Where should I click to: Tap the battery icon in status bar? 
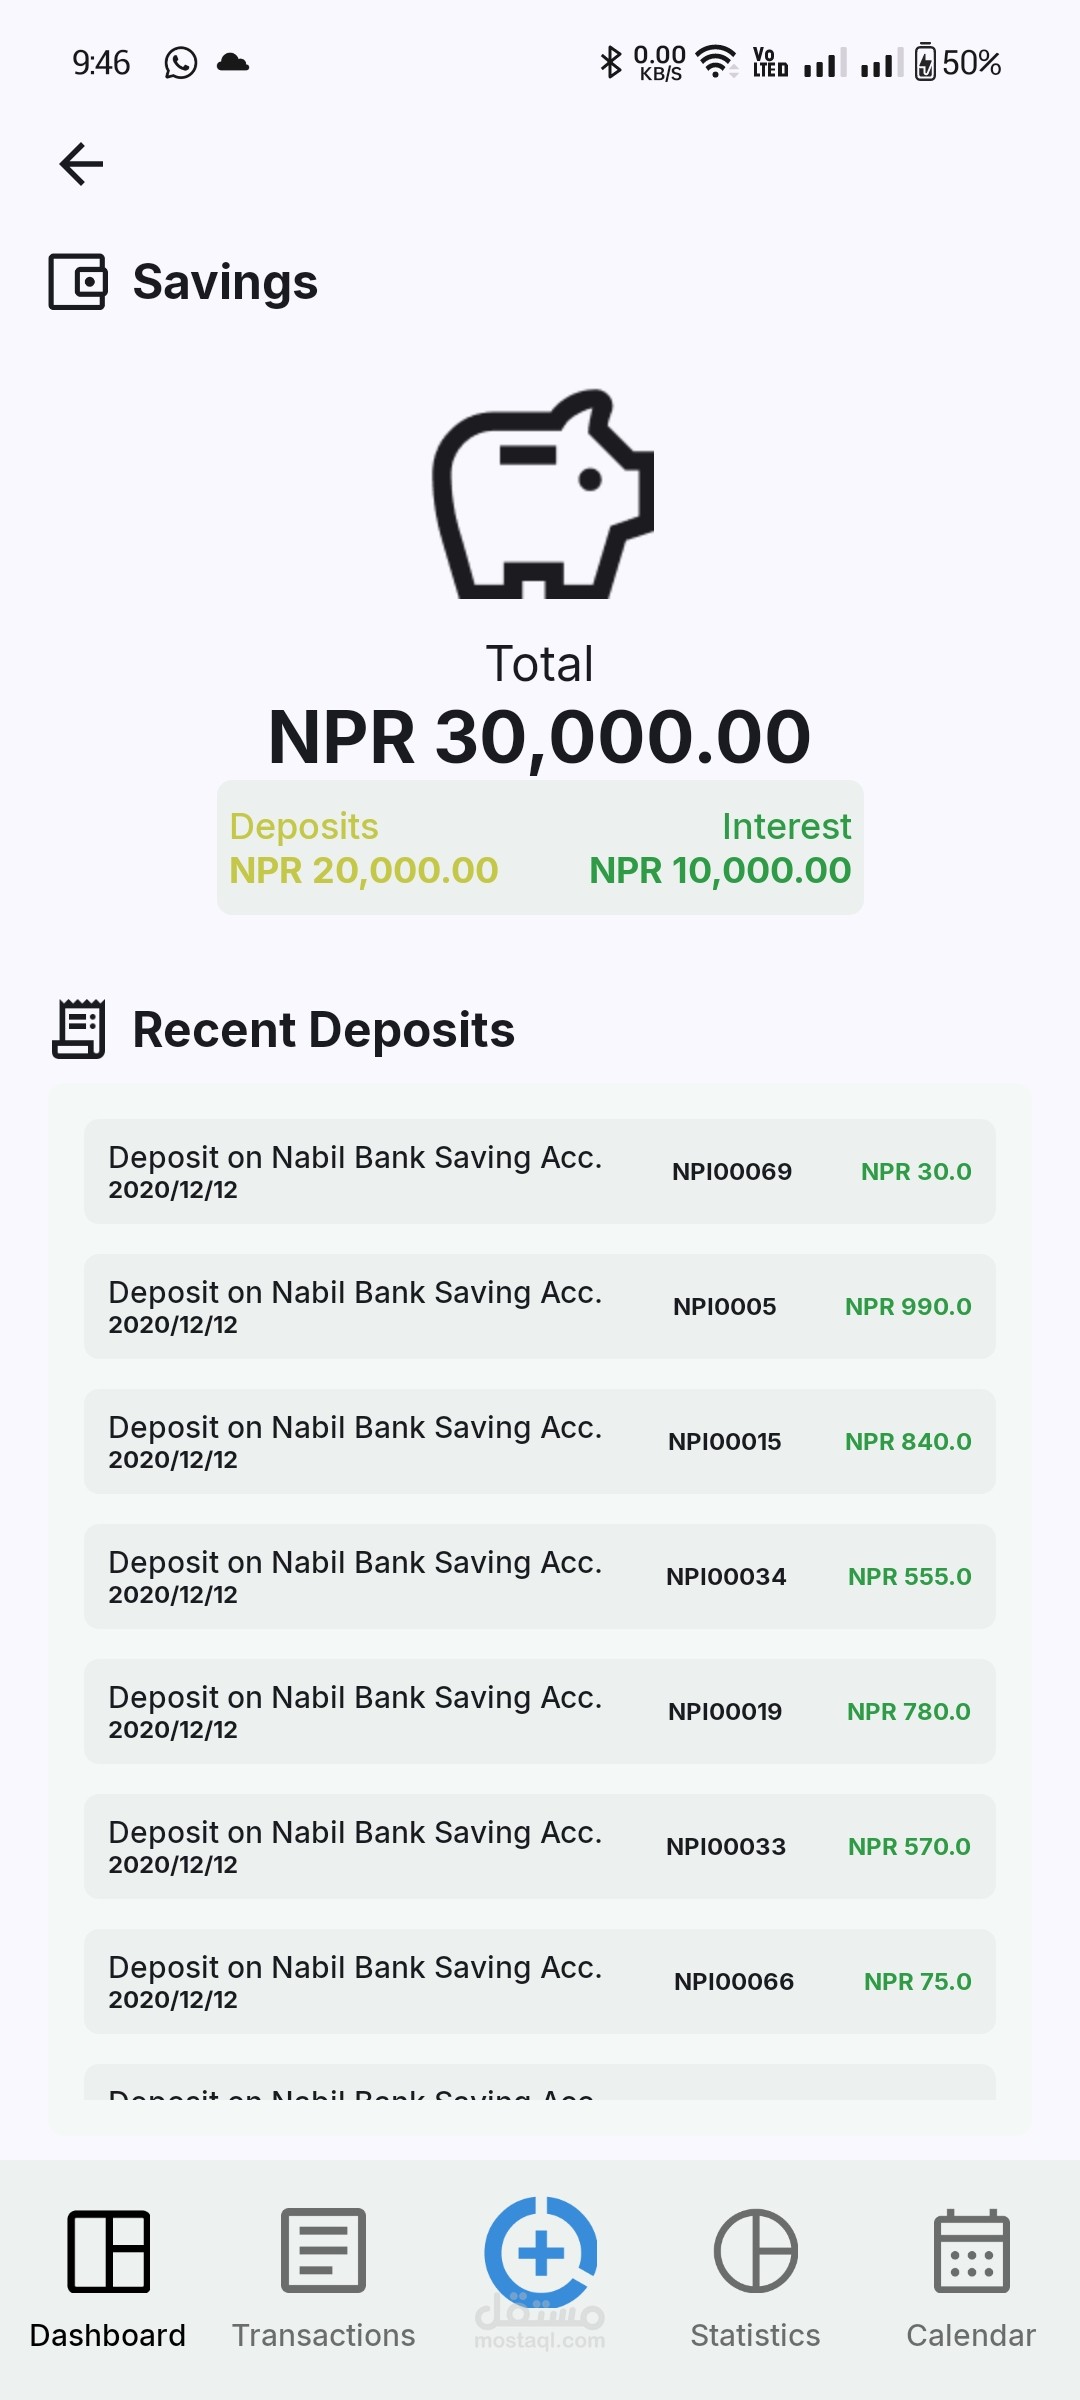click(x=925, y=63)
